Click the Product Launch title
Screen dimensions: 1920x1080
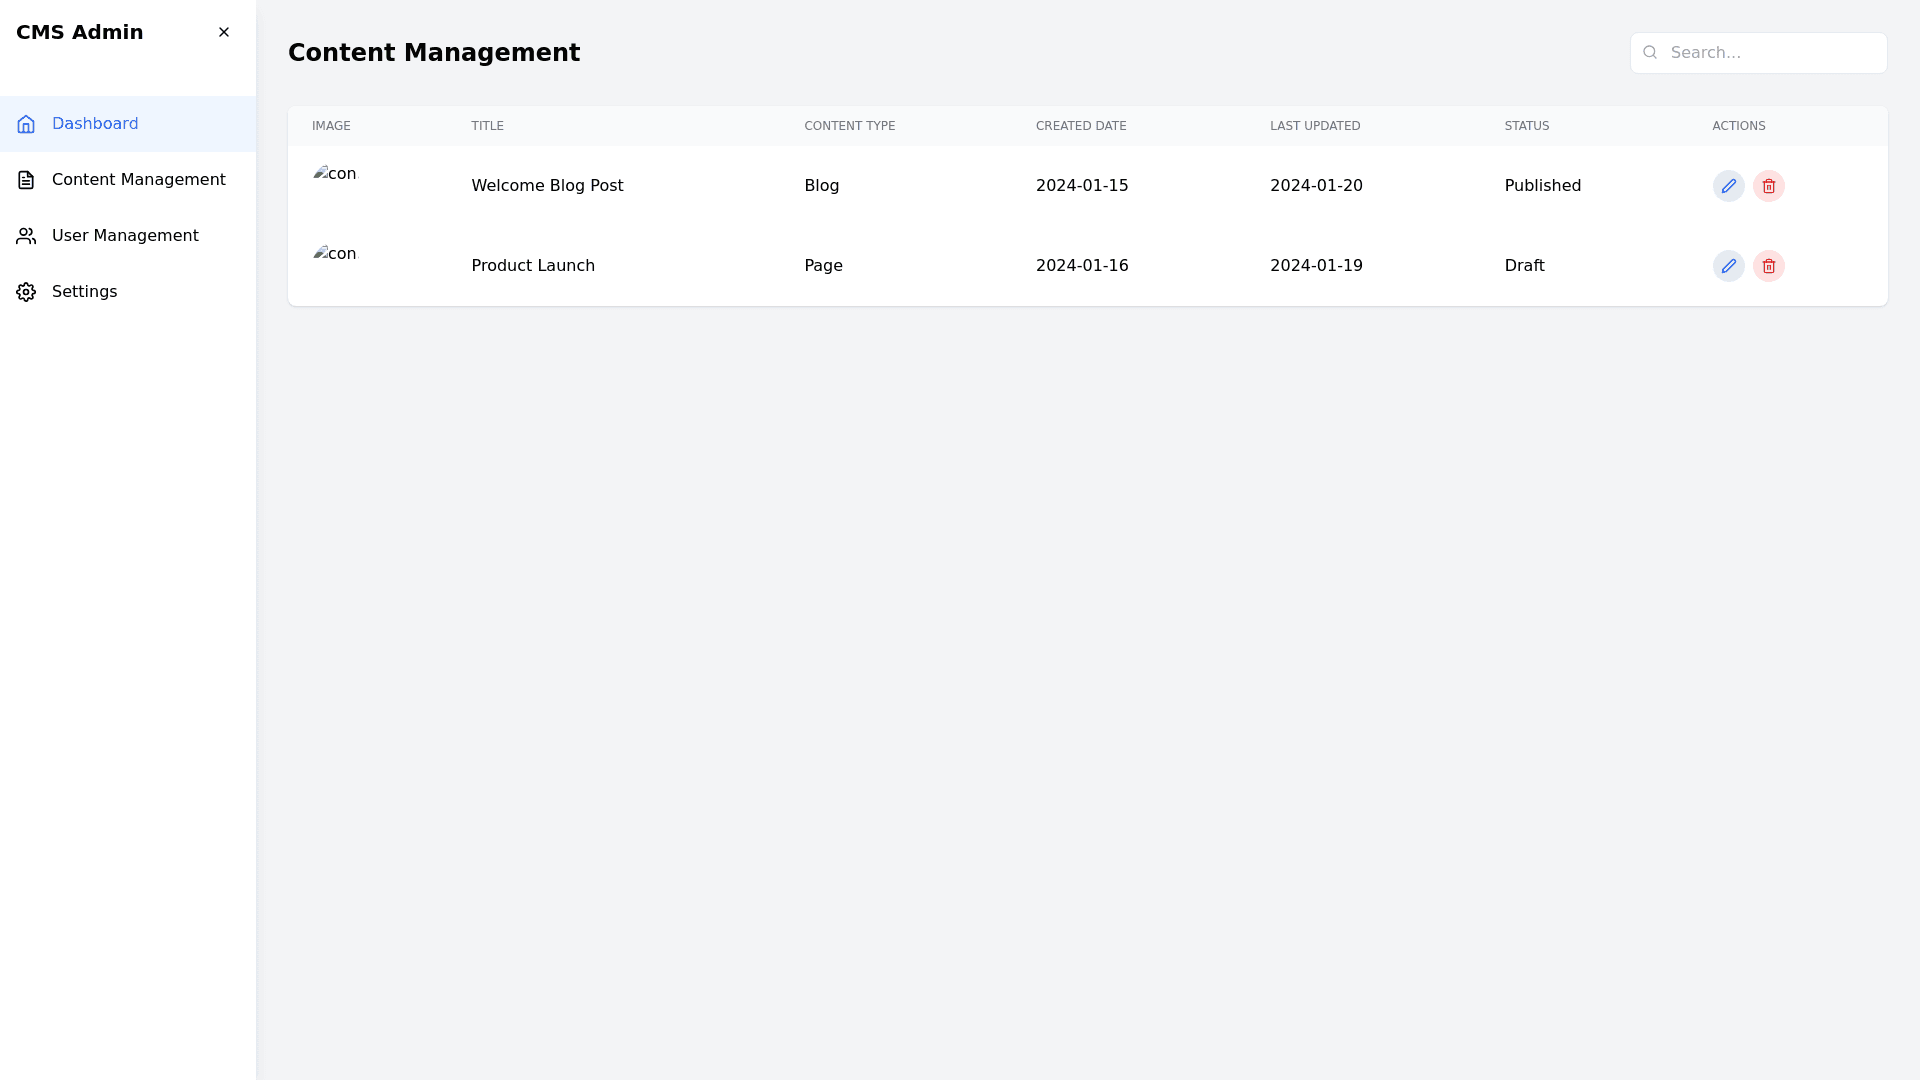click(533, 266)
